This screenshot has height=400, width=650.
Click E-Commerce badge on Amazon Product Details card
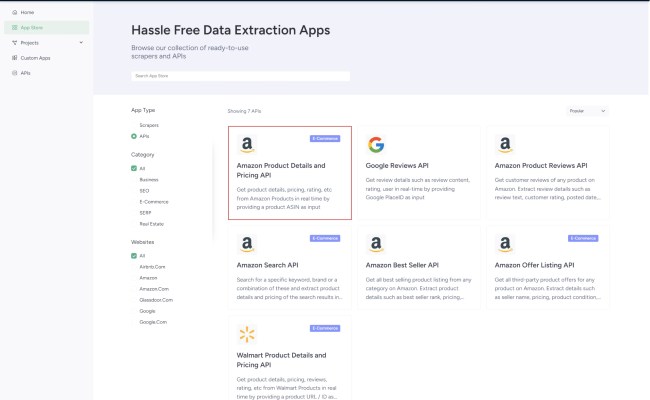(x=325, y=138)
